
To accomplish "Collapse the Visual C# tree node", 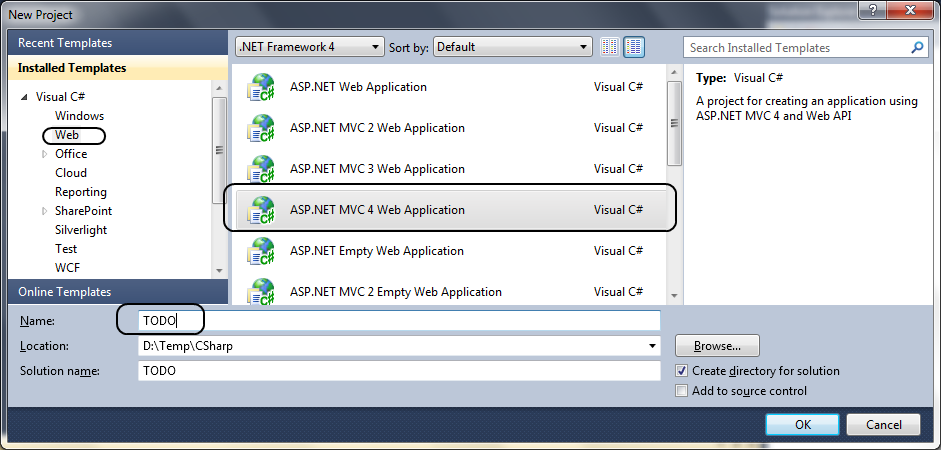I will pos(25,97).
